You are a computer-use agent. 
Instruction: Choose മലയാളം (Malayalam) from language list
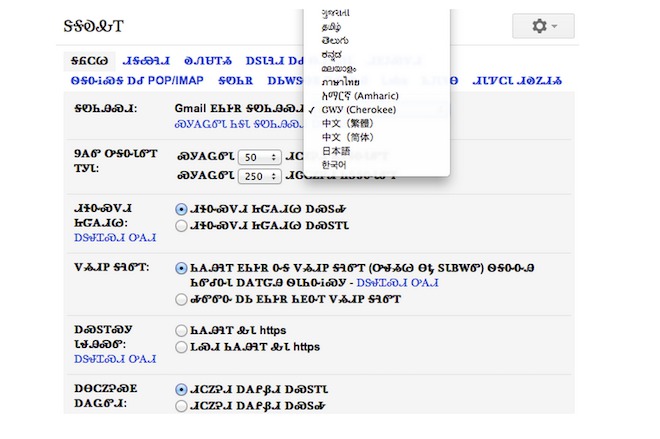[x=338, y=68]
